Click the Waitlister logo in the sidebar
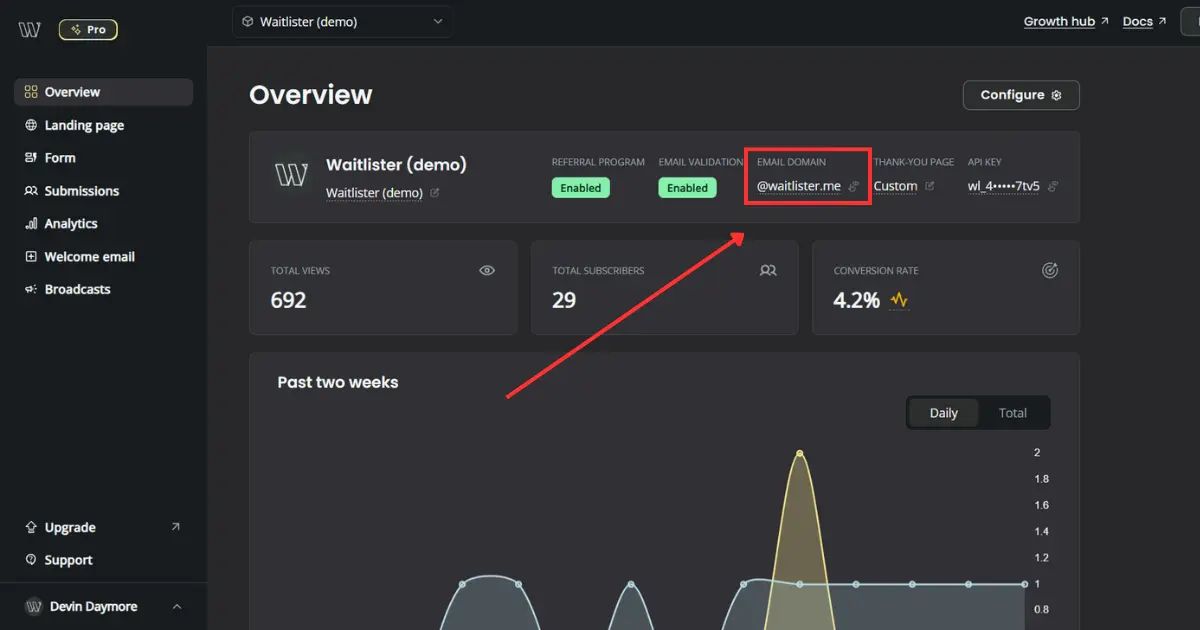Viewport: 1200px width, 630px height. point(30,30)
